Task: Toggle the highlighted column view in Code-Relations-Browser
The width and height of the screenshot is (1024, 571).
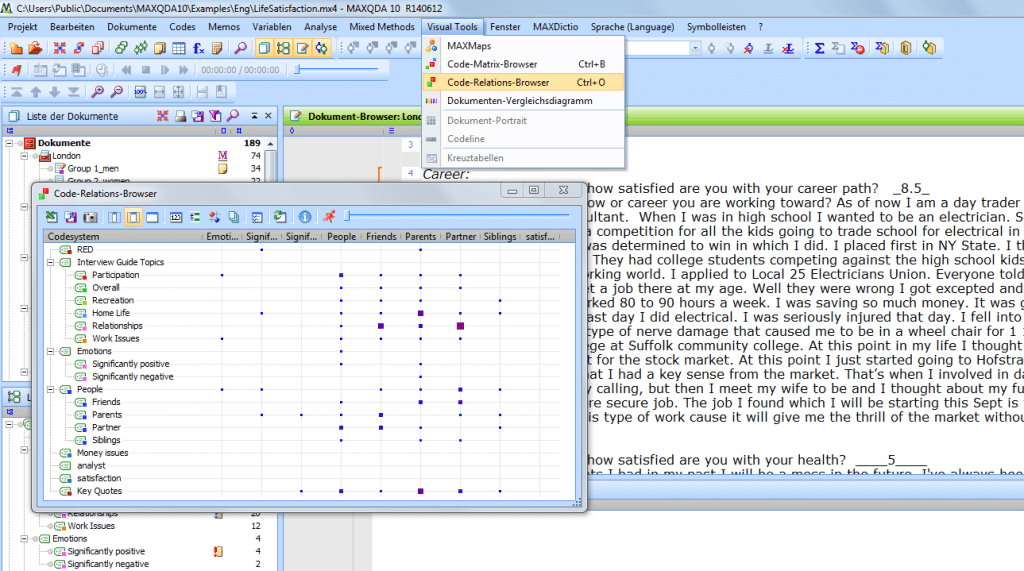Action: click(133, 217)
